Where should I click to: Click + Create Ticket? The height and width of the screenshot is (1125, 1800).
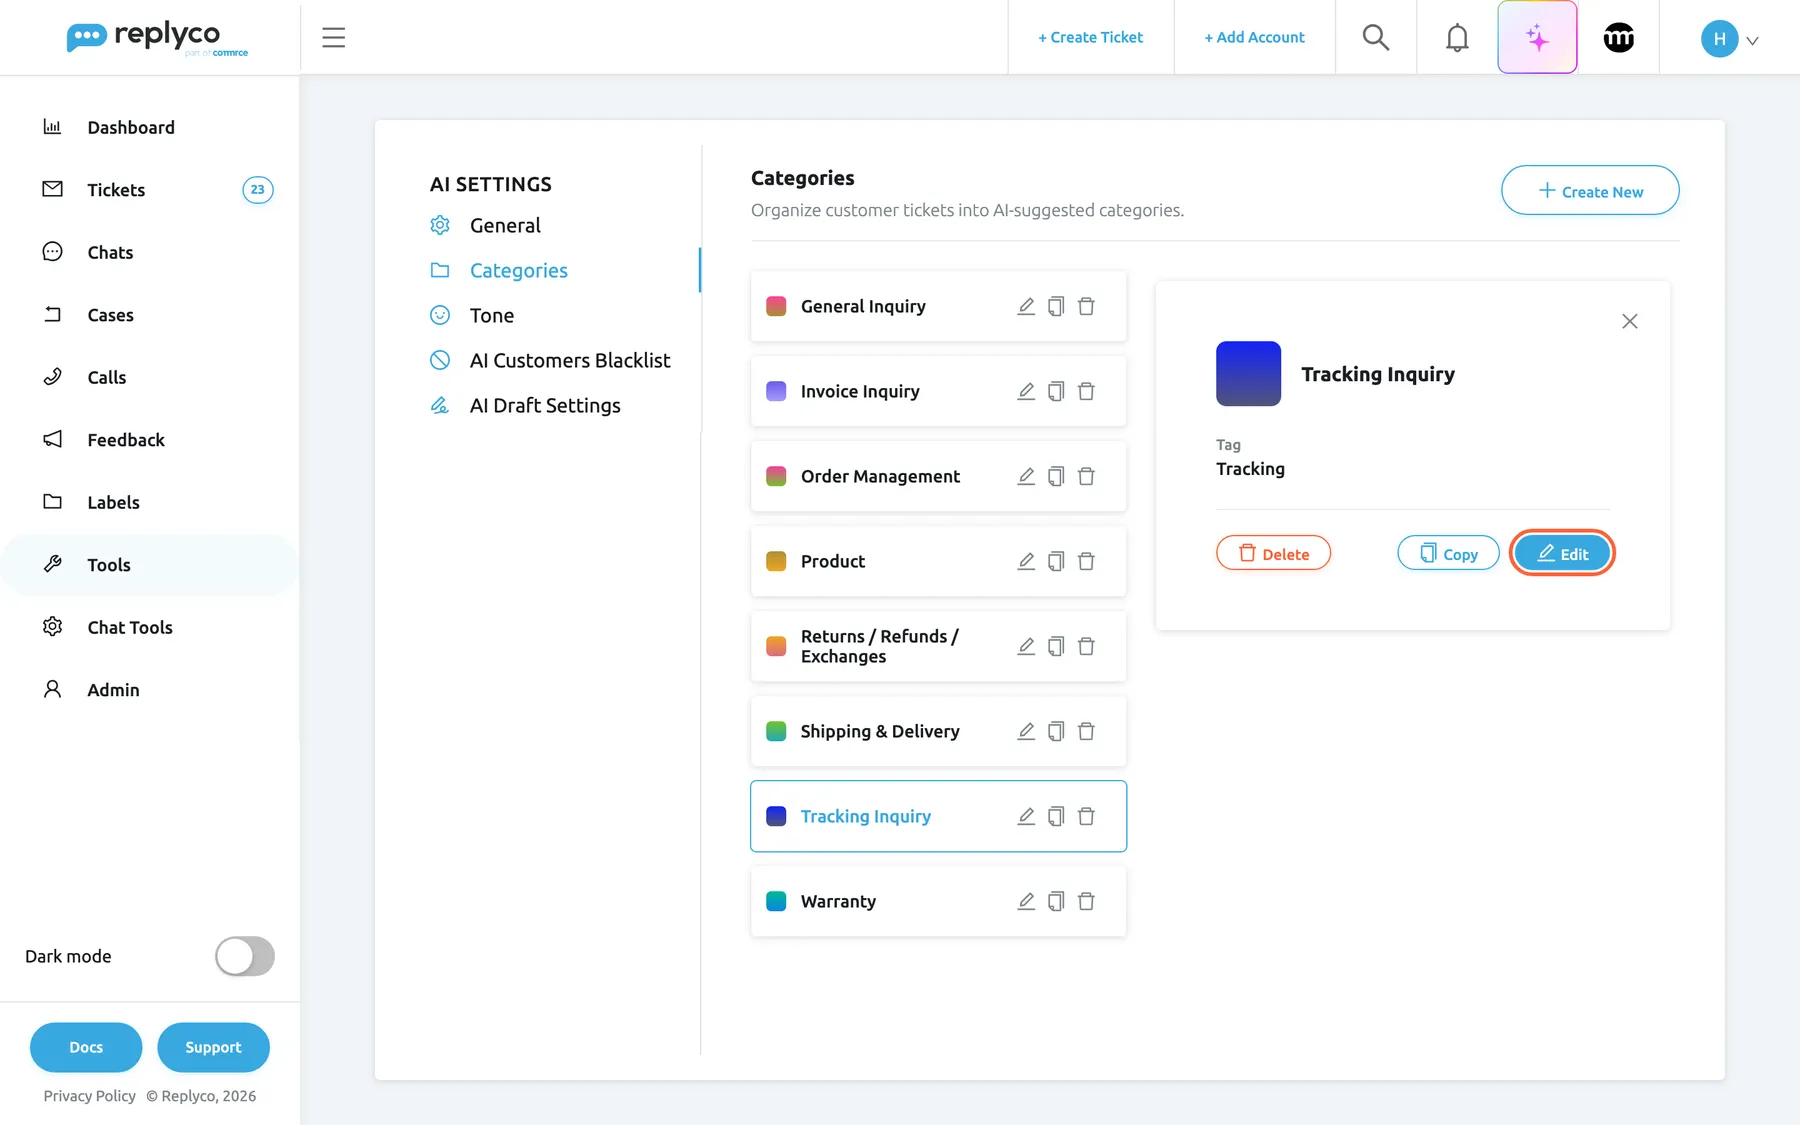[1090, 37]
